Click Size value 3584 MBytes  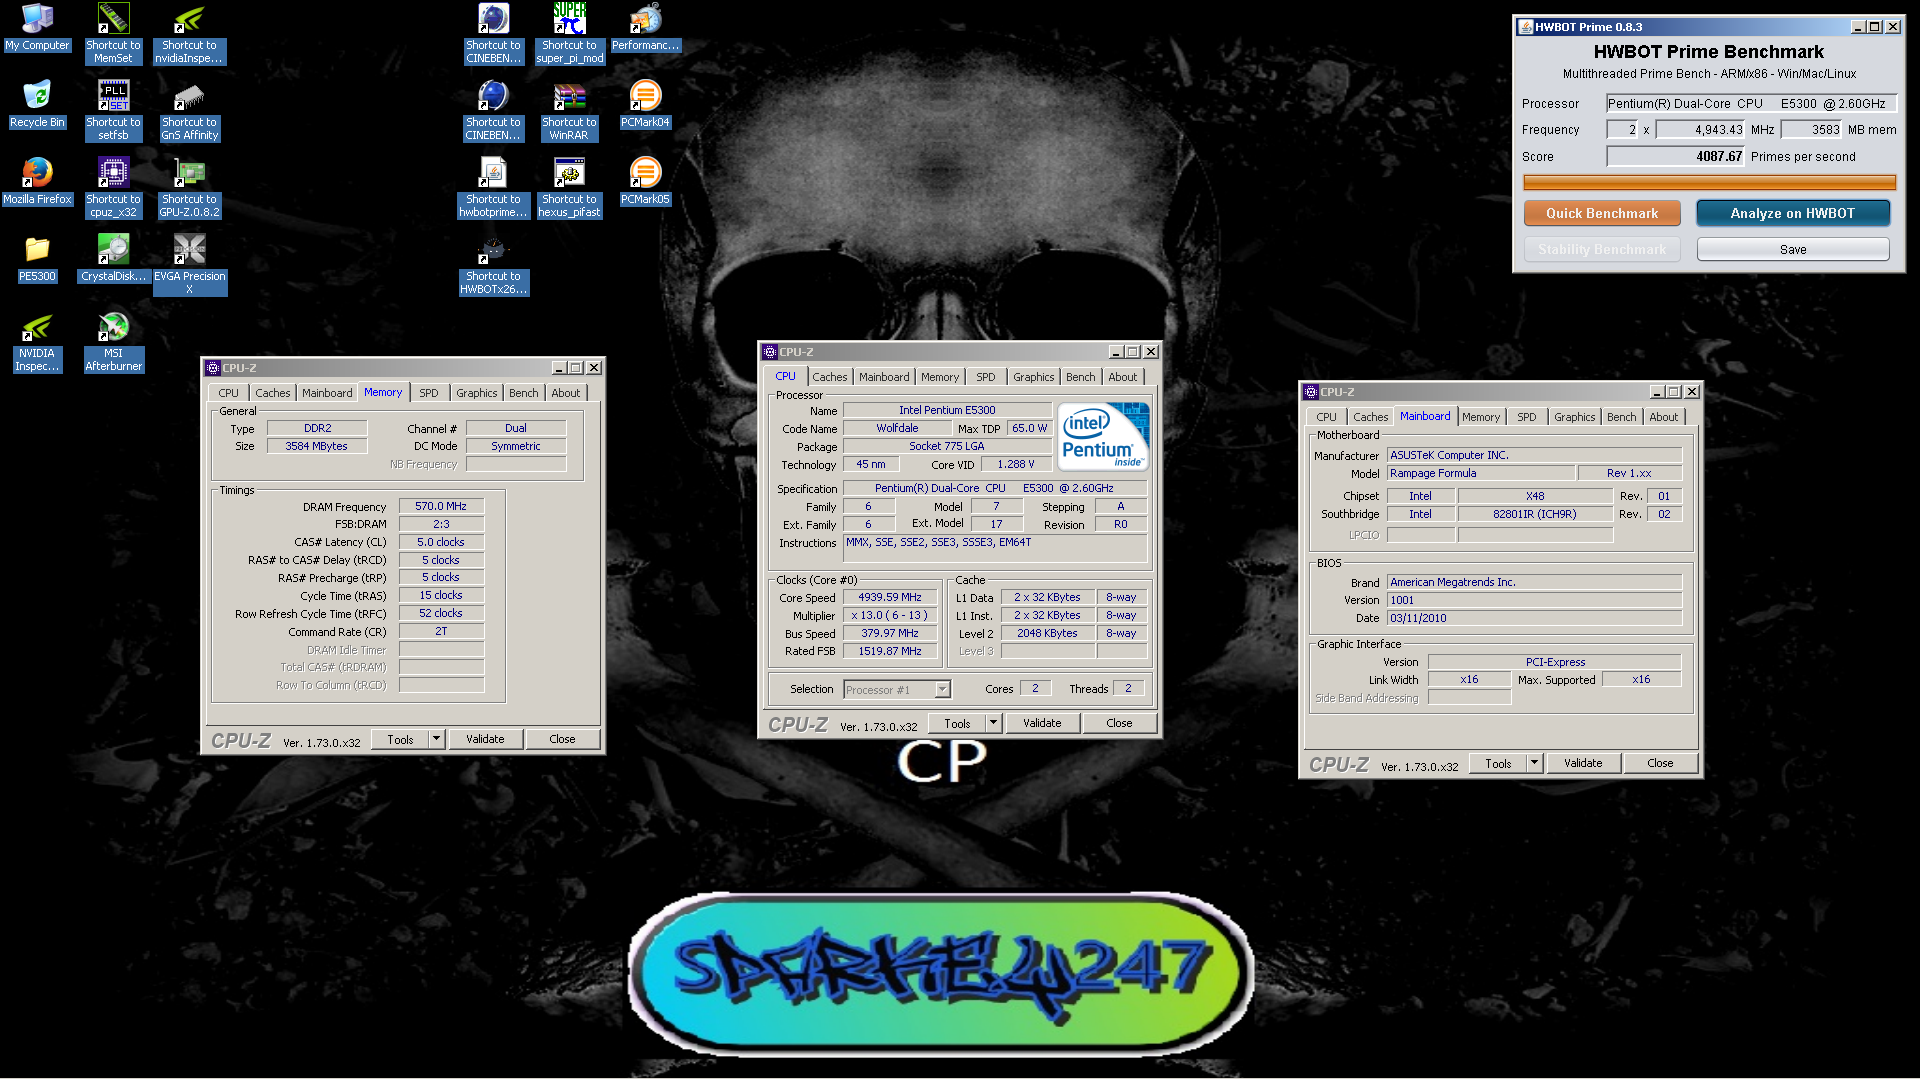tap(316, 446)
